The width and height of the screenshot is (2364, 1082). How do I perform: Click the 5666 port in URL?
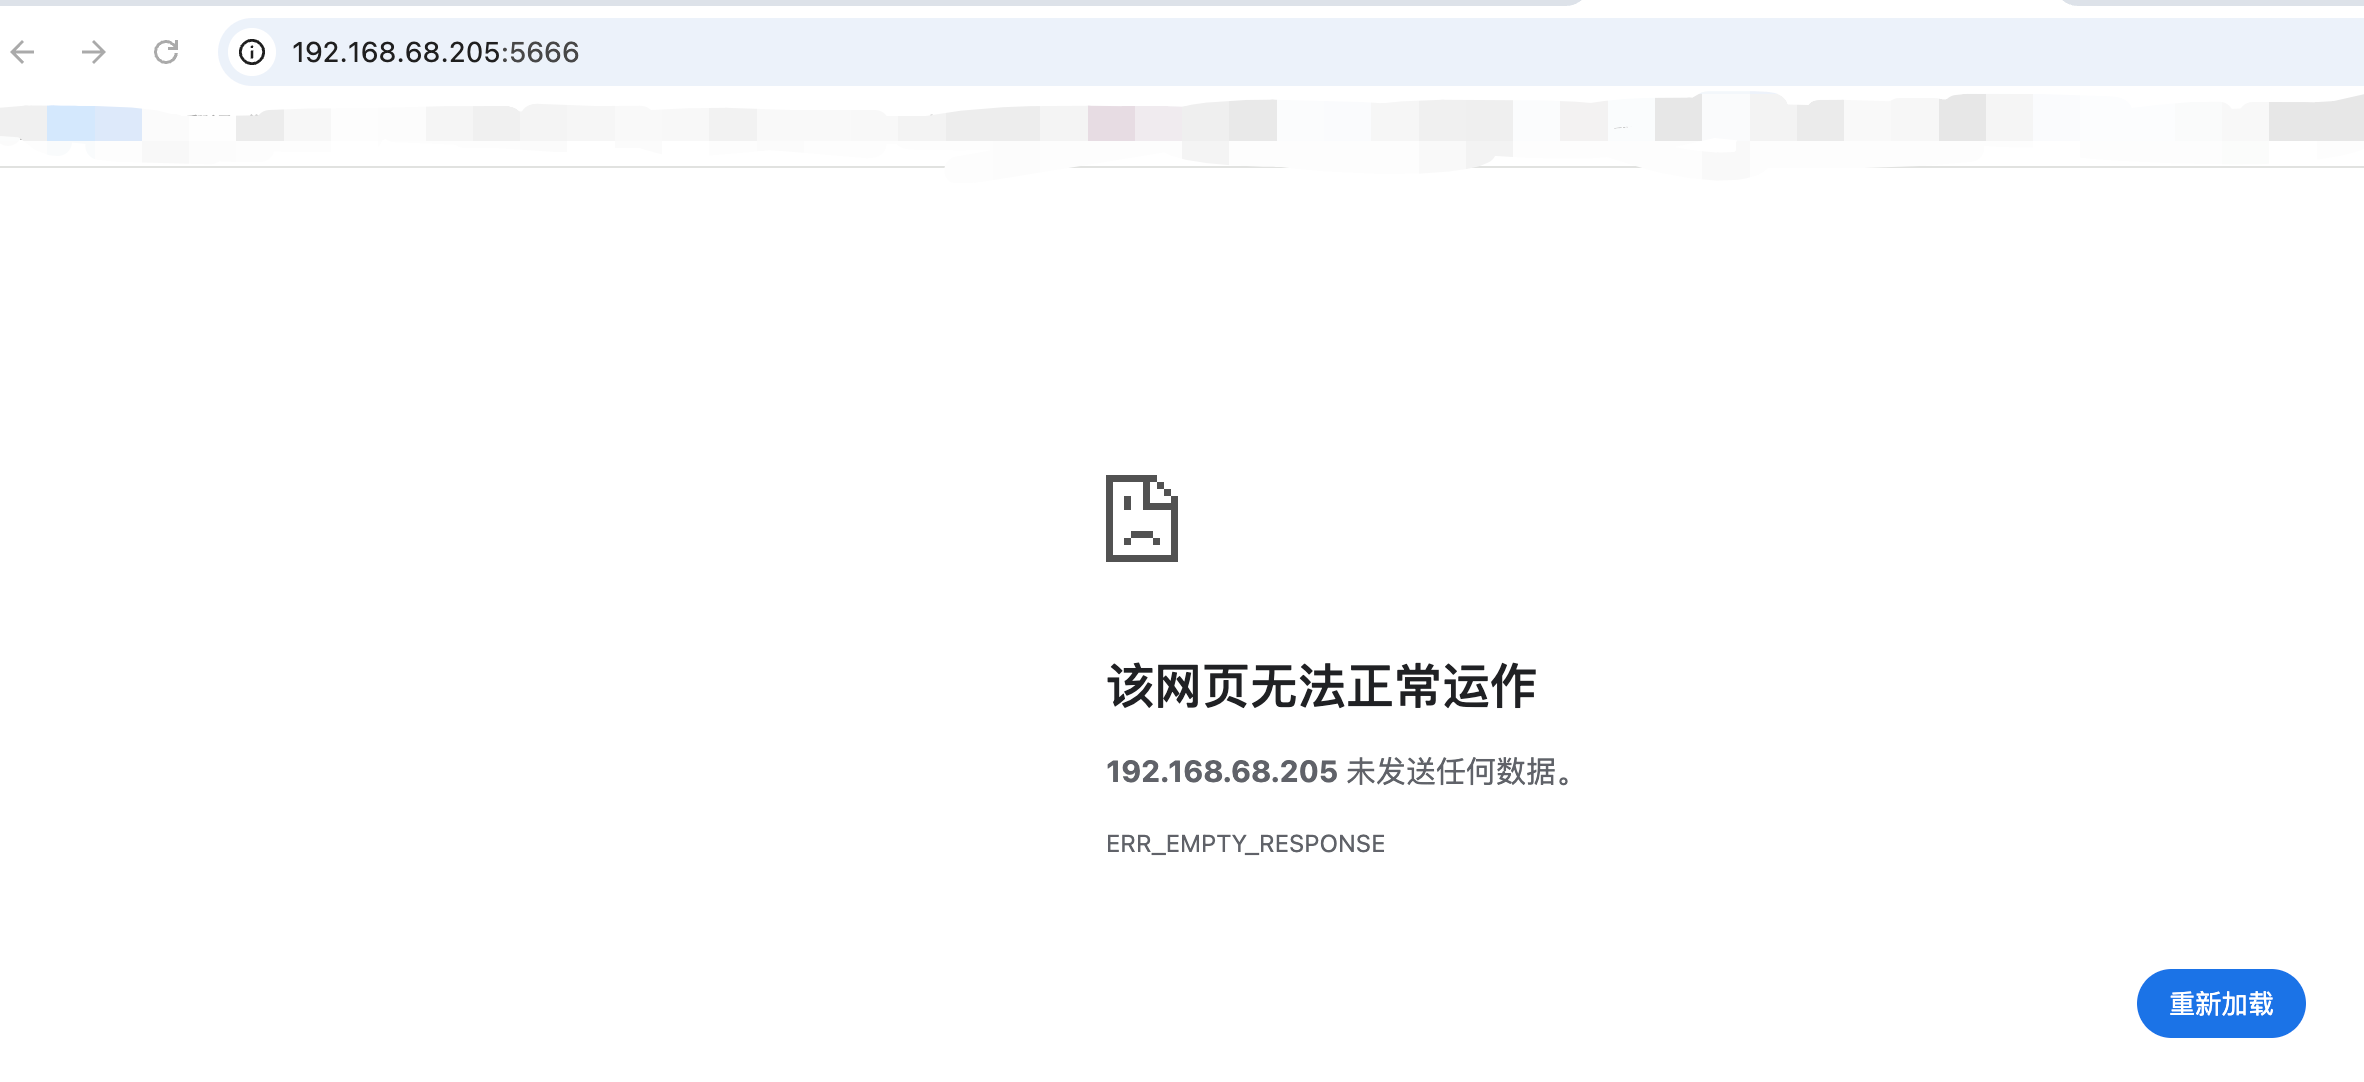click(x=545, y=52)
